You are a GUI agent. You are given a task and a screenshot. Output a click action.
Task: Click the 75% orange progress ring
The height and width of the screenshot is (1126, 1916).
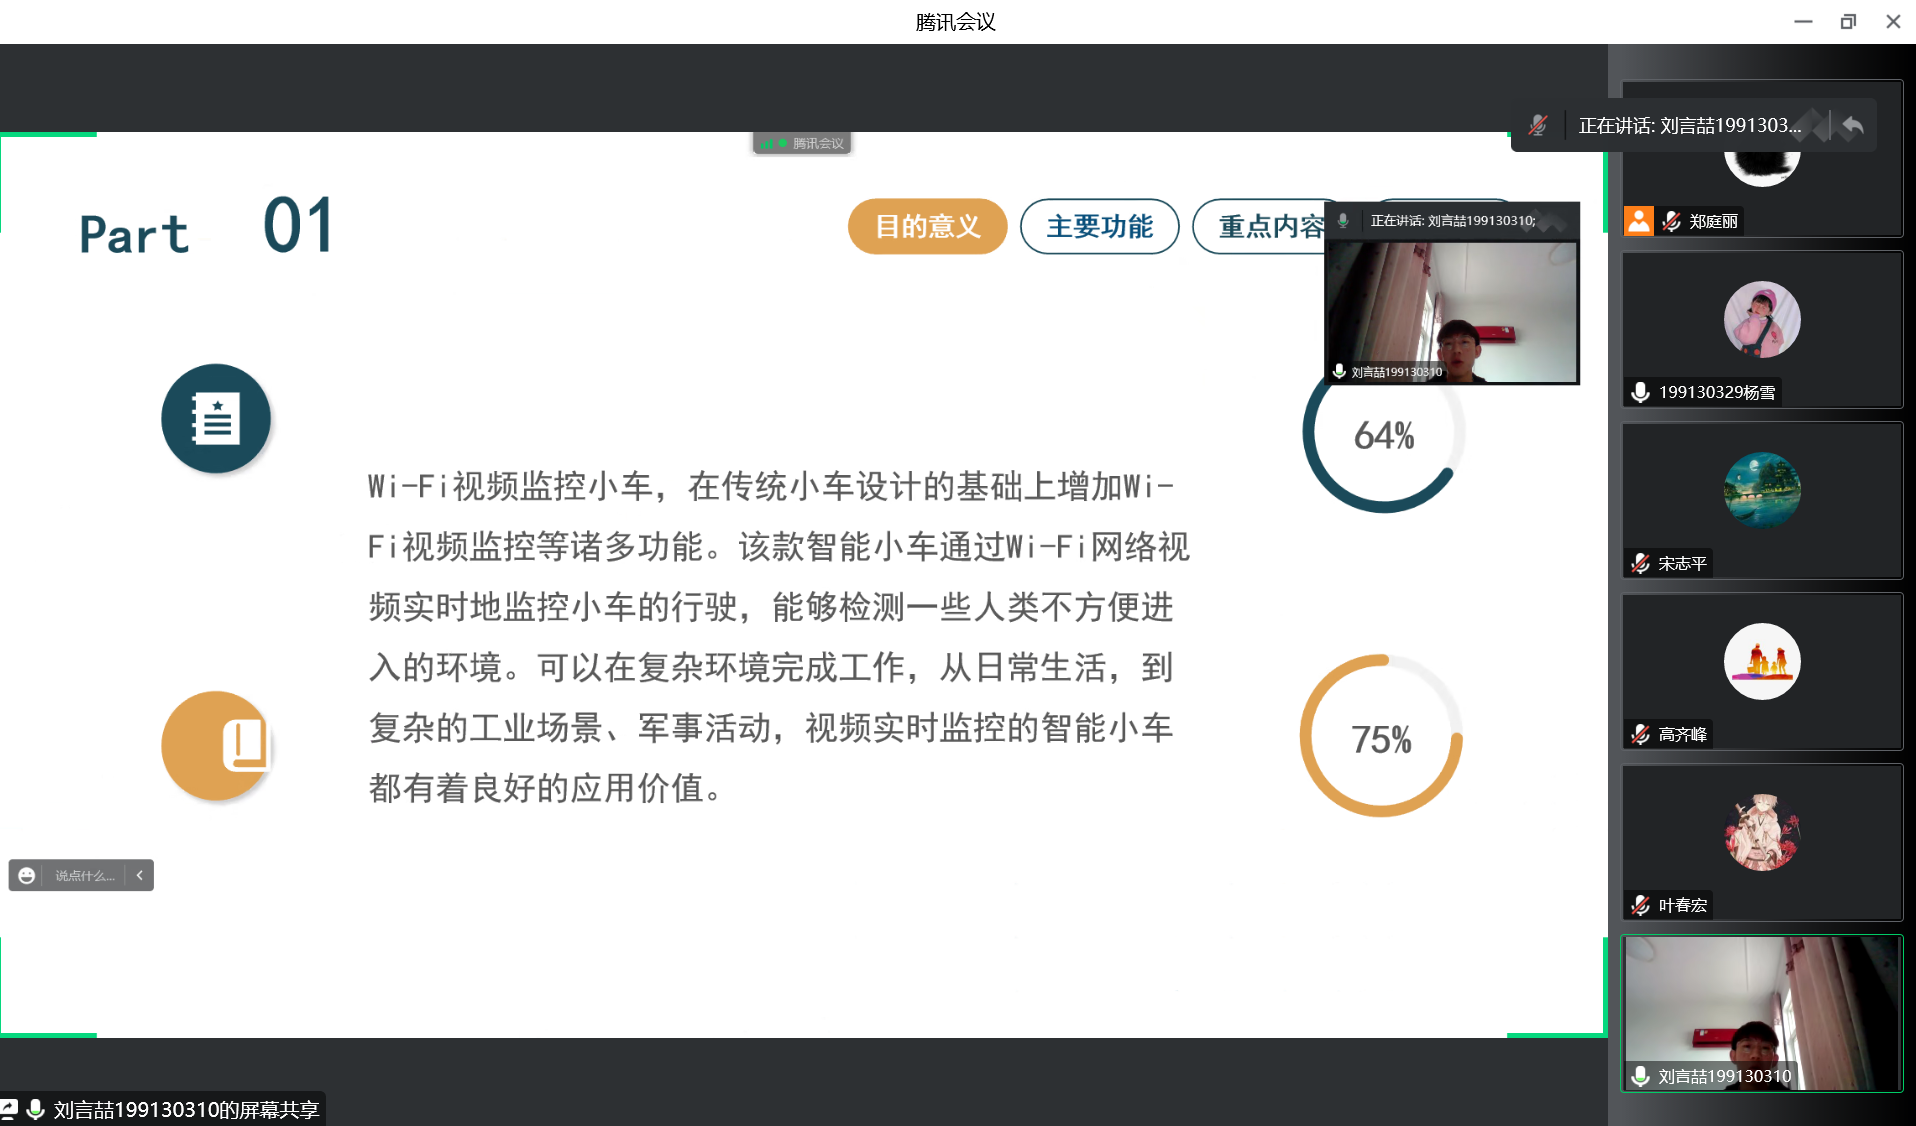tap(1381, 738)
